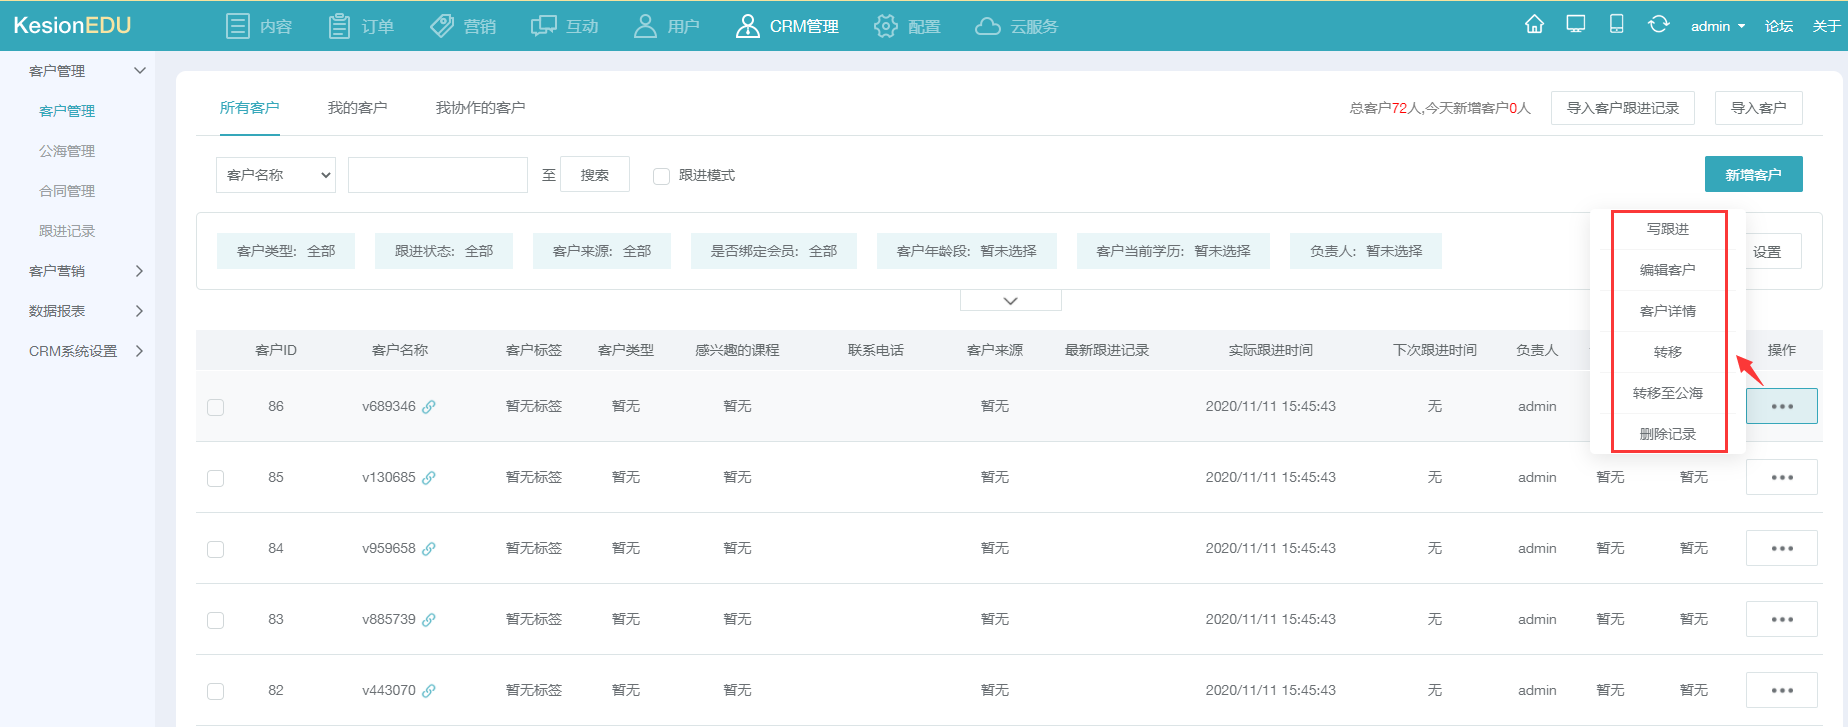Switch to the 我协作的客户 tab
This screenshot has height=727, width=1848.
coord(480,108)
